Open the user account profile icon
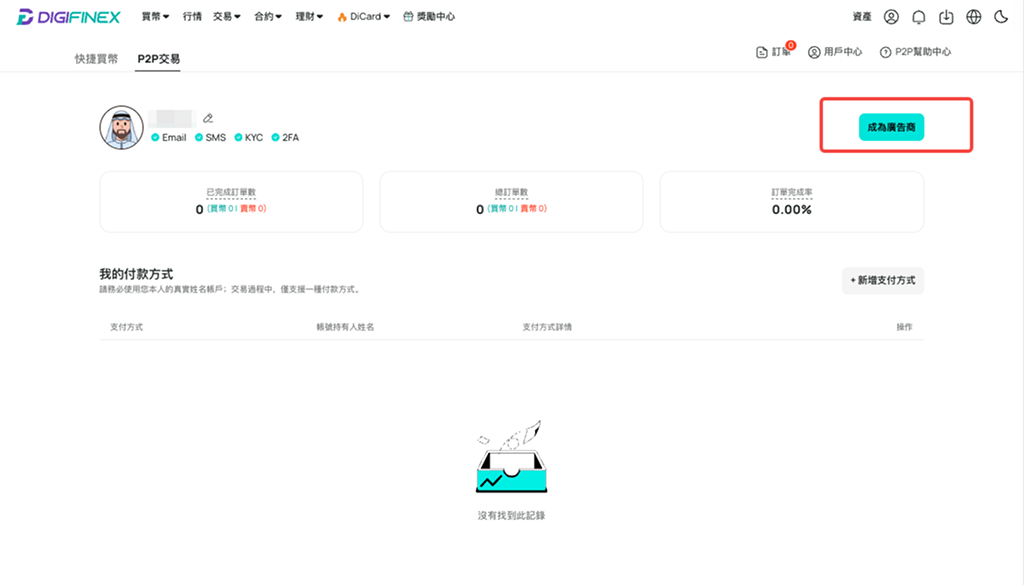Screen dimensions: 1024x585 (x=891, y=17)
